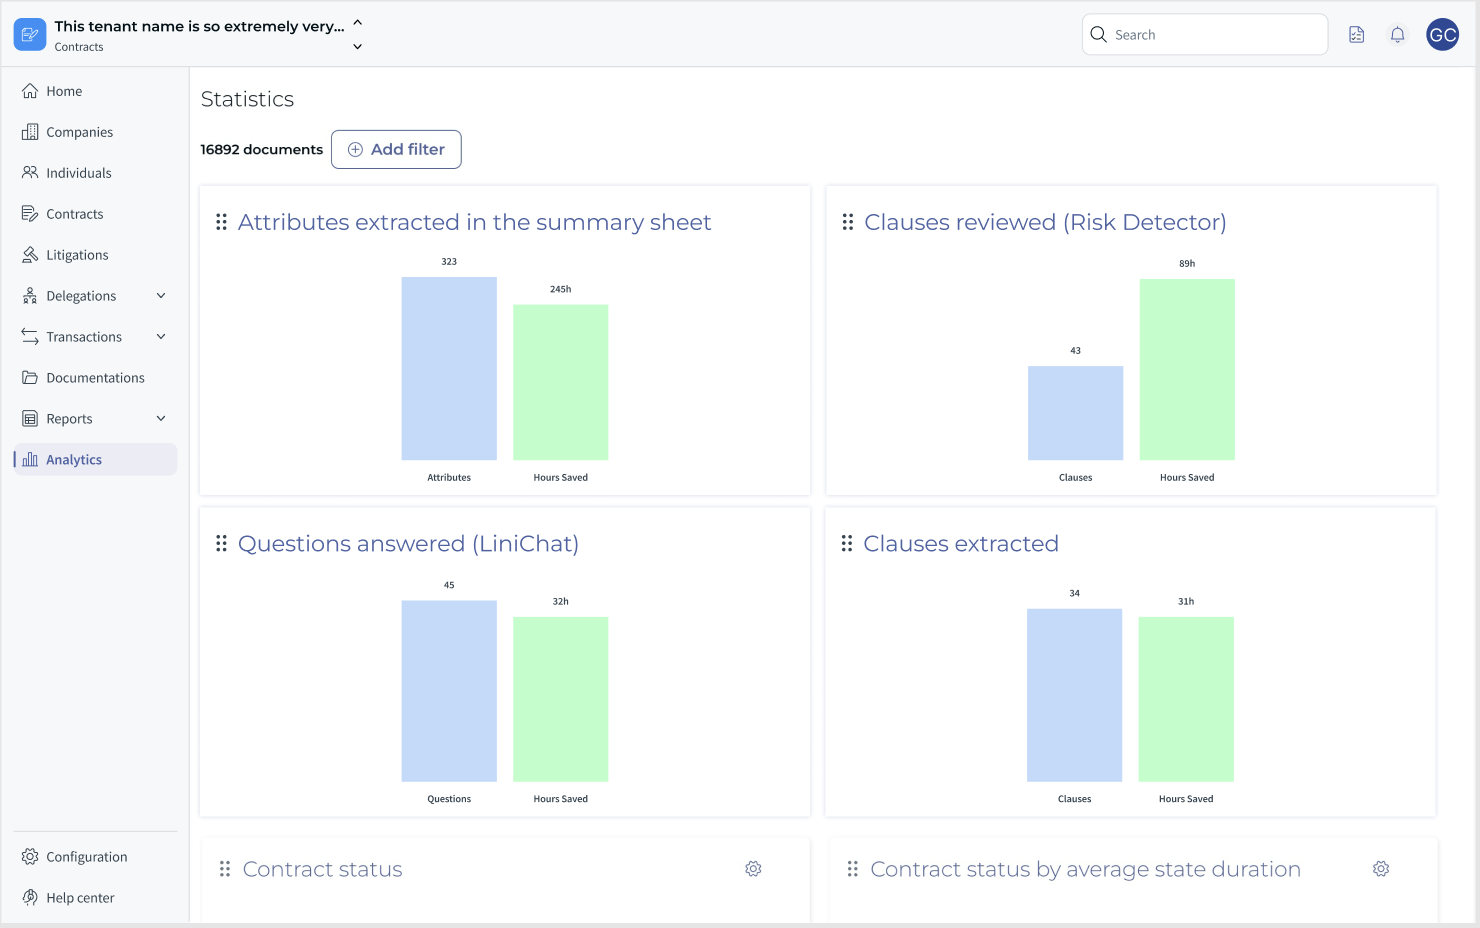Image resolution: width=1480 pixels, height=928 pixels.
Task: Click the truncated tenant name
Action: [199, 26]
